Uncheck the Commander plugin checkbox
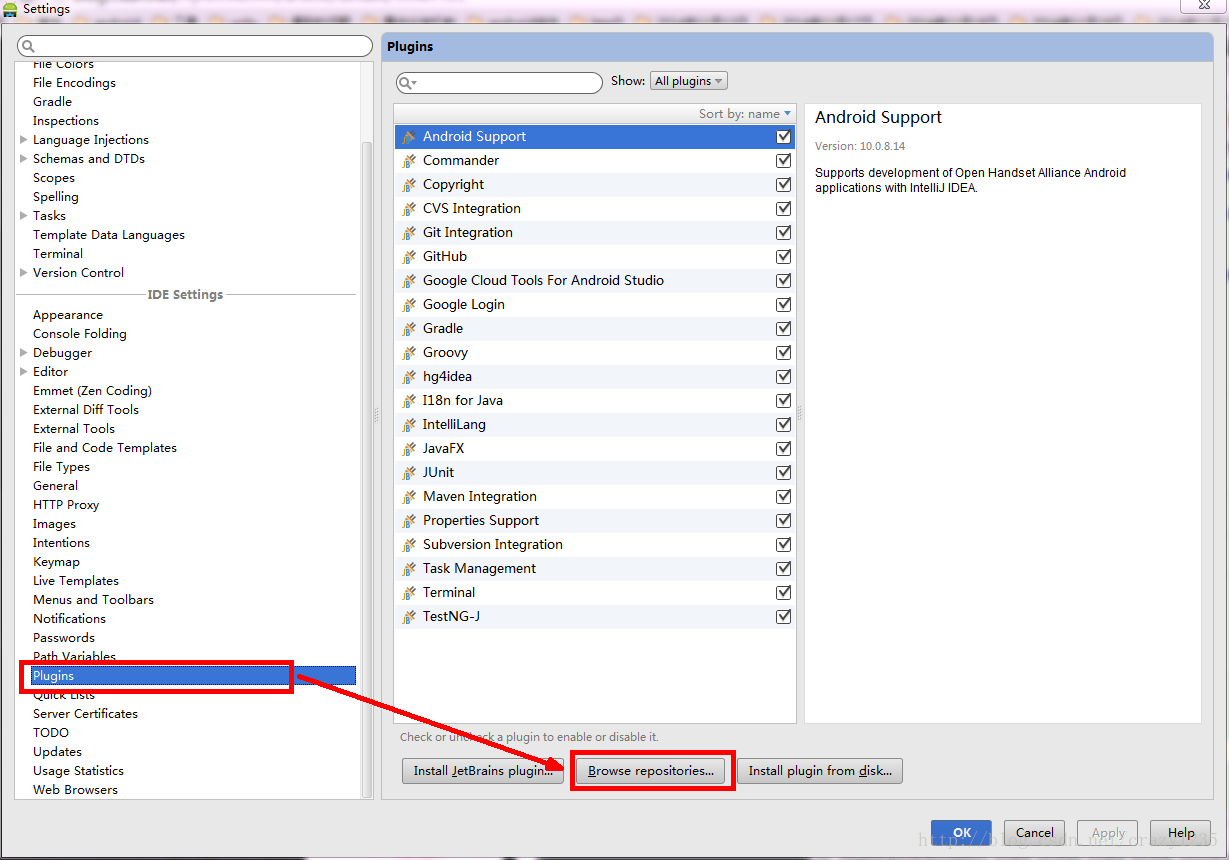 pyautogui.click(x=783, y=161)
